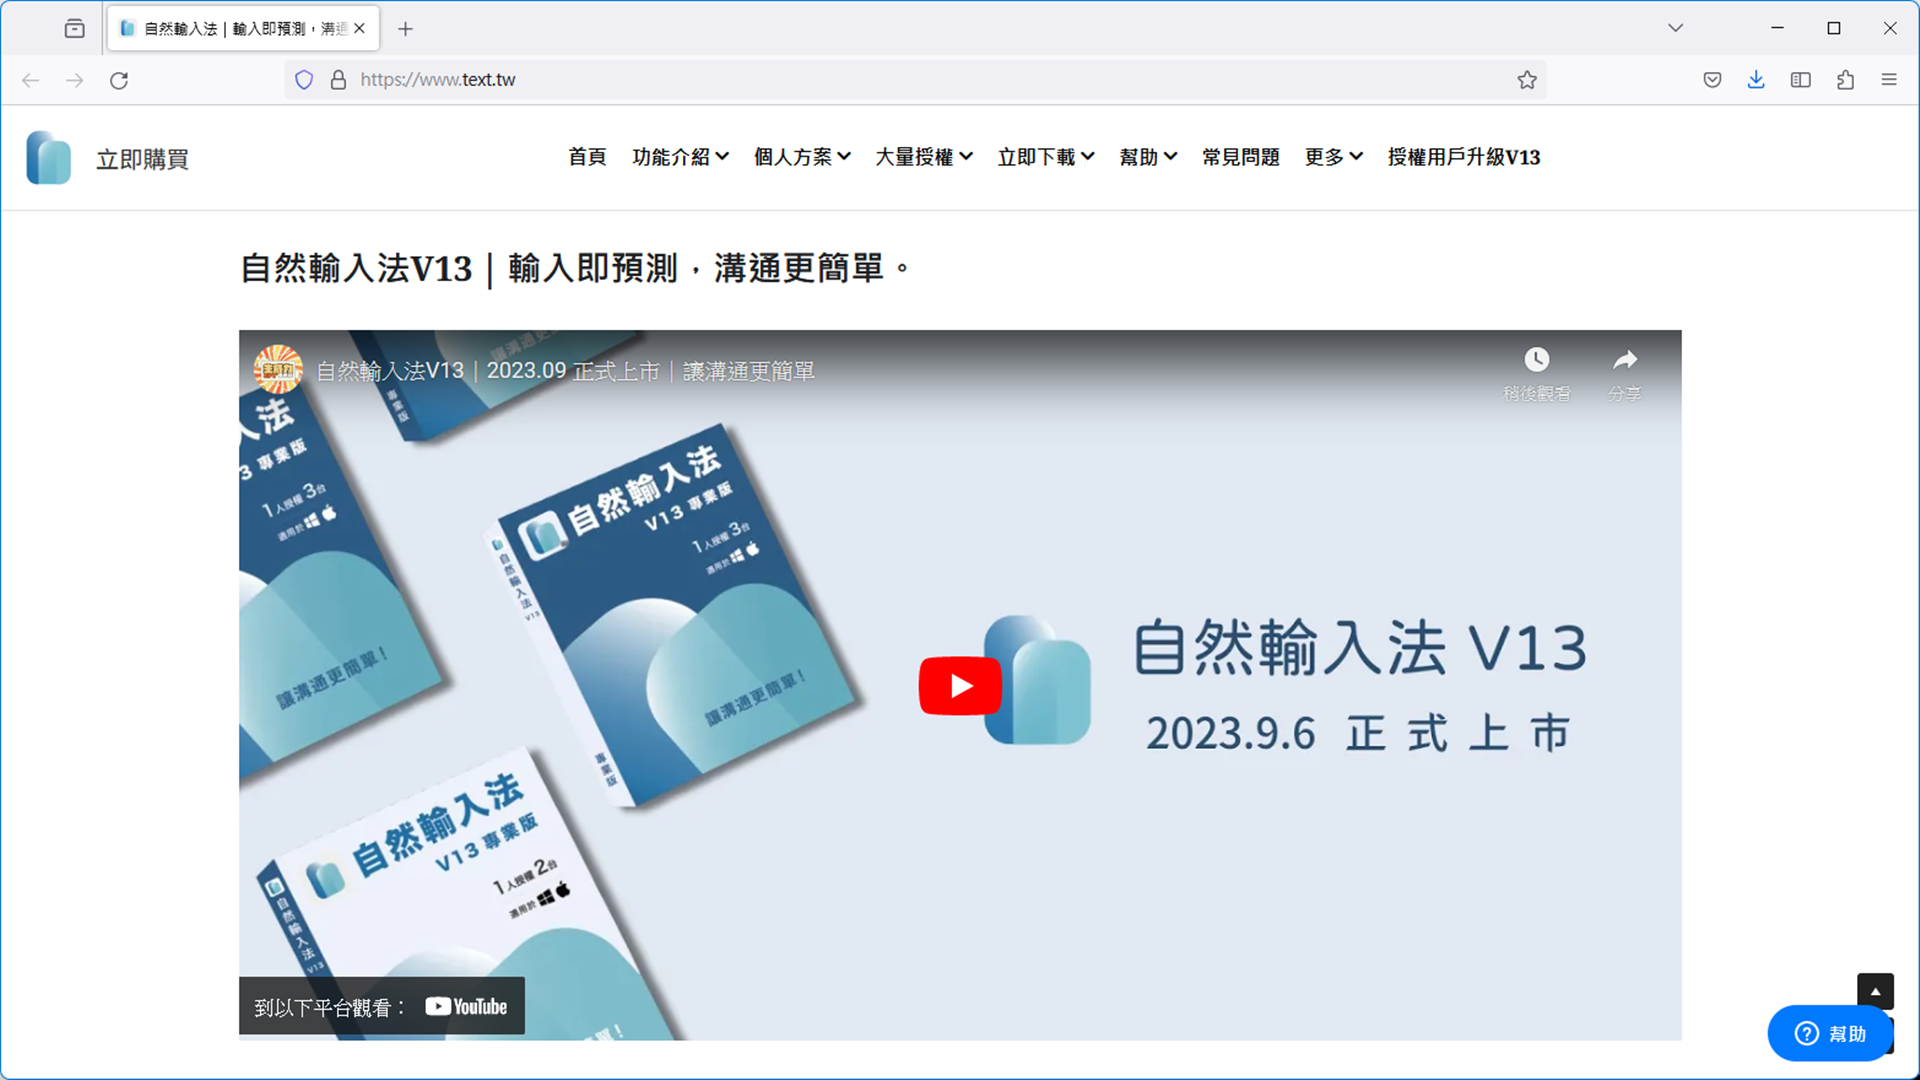Expand the 個人方案 menu
The height and width of the screenshot is (1080, 1920).
pos(802,157)
